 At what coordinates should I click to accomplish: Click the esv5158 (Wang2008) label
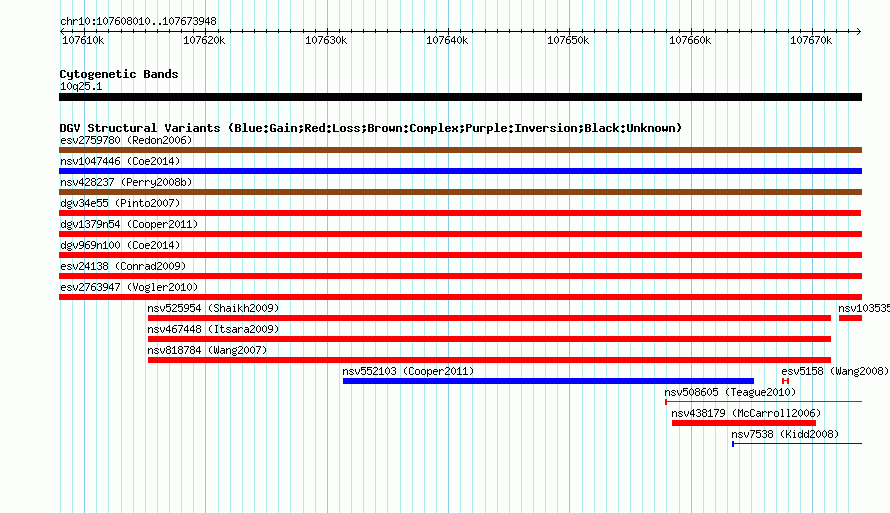coord(835,371)
